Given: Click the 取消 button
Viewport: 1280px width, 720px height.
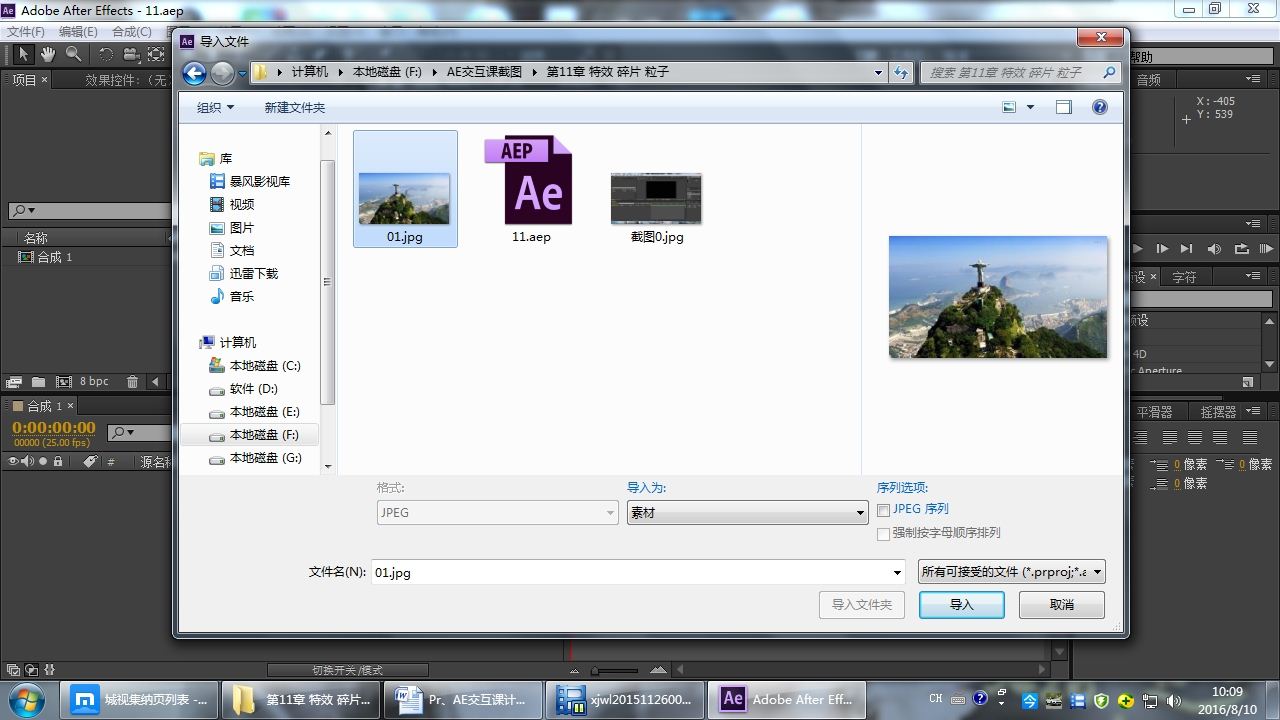Looking at the screenshot, I should tap(1062, 605).
